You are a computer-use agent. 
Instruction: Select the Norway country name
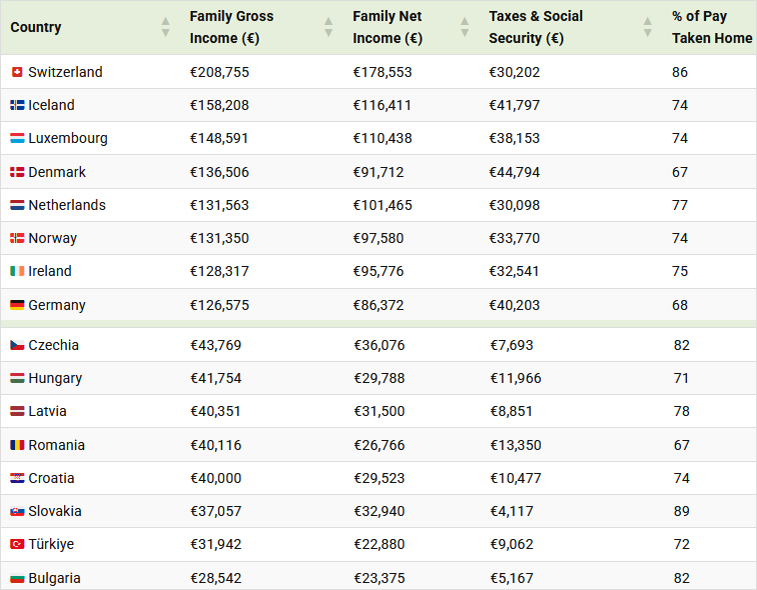(x=53, y=238)
